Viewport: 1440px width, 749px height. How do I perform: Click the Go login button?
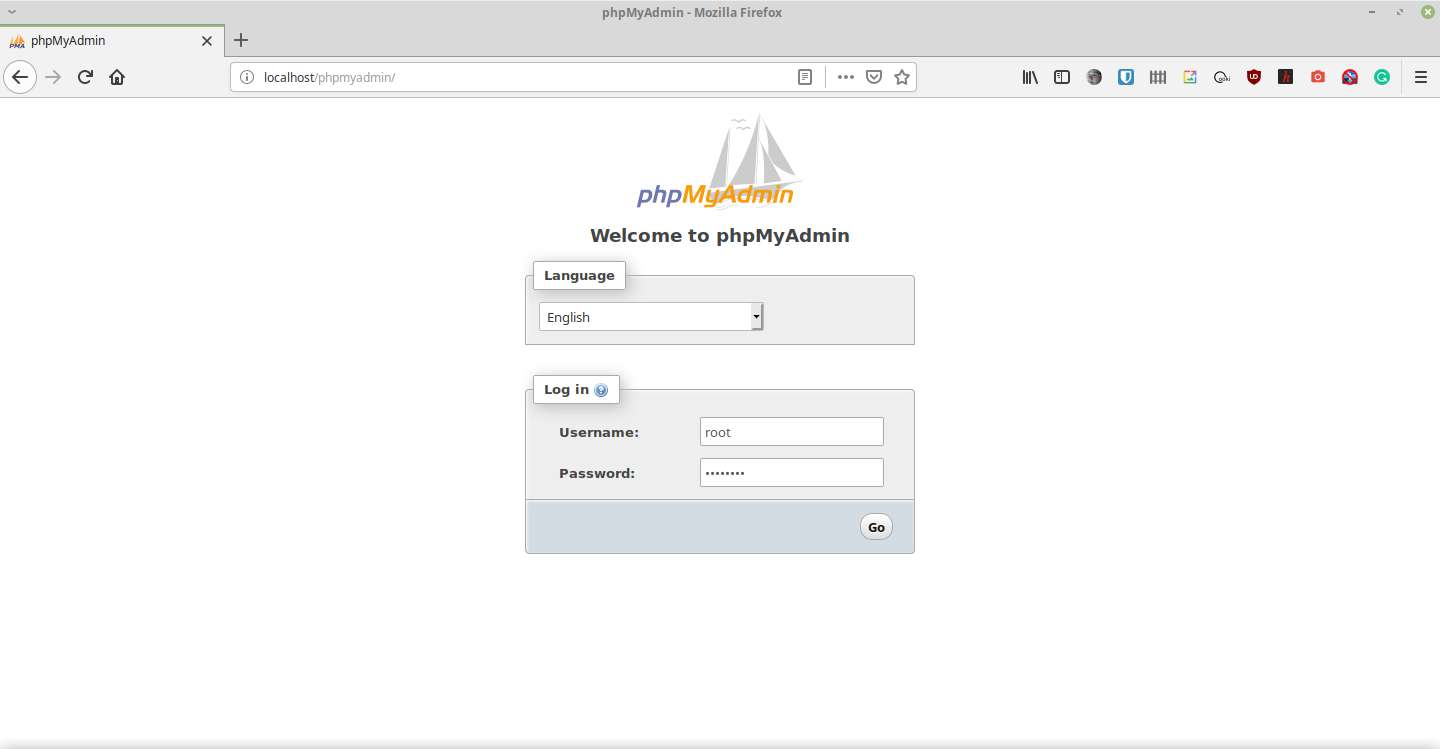point(876,527)
